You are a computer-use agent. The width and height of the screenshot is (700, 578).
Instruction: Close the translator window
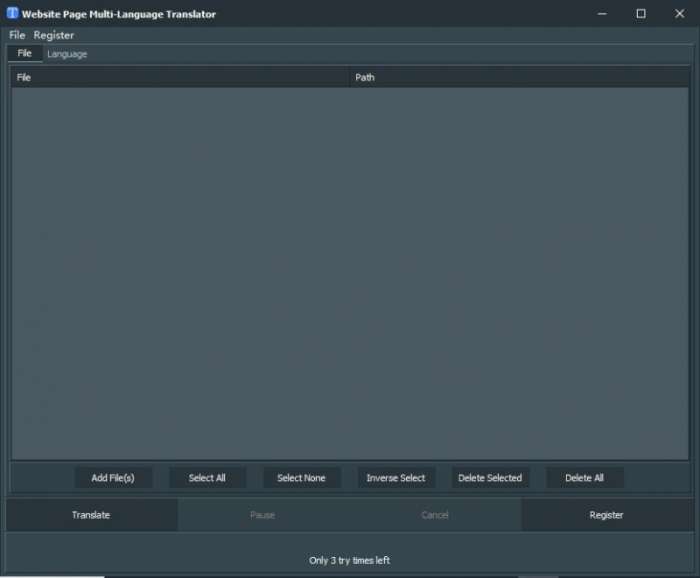coord(679,14)
